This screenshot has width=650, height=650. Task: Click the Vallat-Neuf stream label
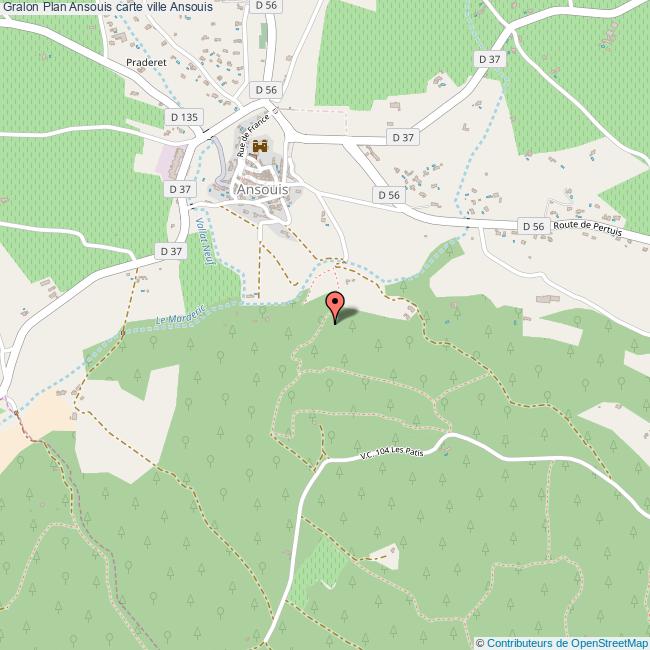(204, 241)
